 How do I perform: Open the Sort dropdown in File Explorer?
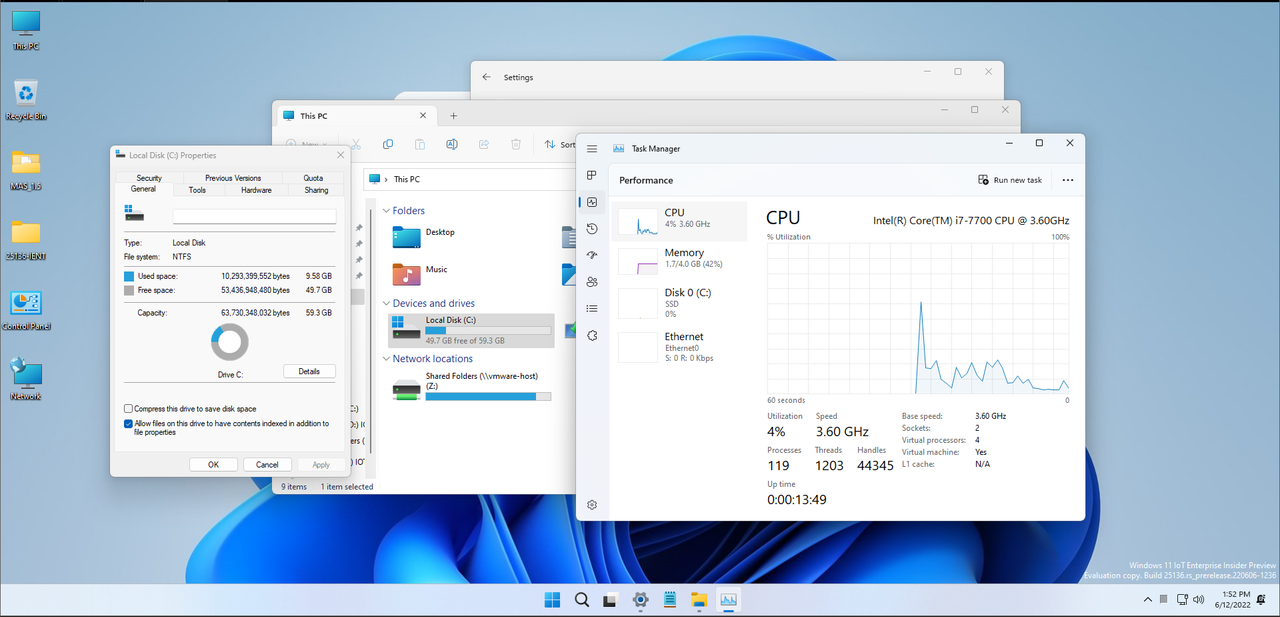(x=559, y=144)
